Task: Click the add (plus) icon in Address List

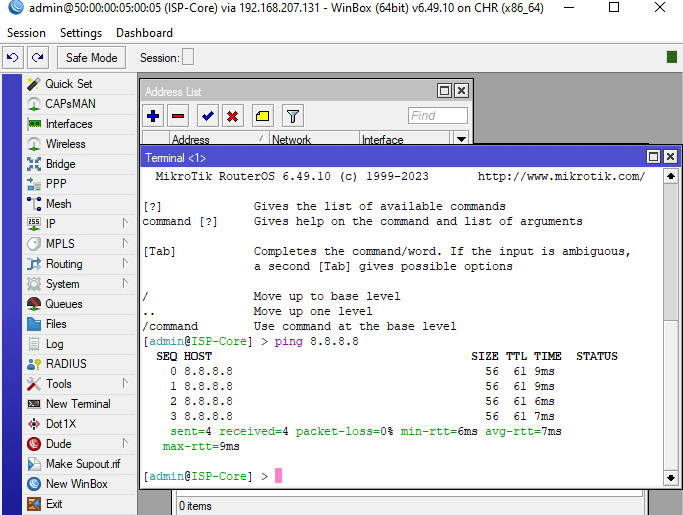Action: coord(153,116)
